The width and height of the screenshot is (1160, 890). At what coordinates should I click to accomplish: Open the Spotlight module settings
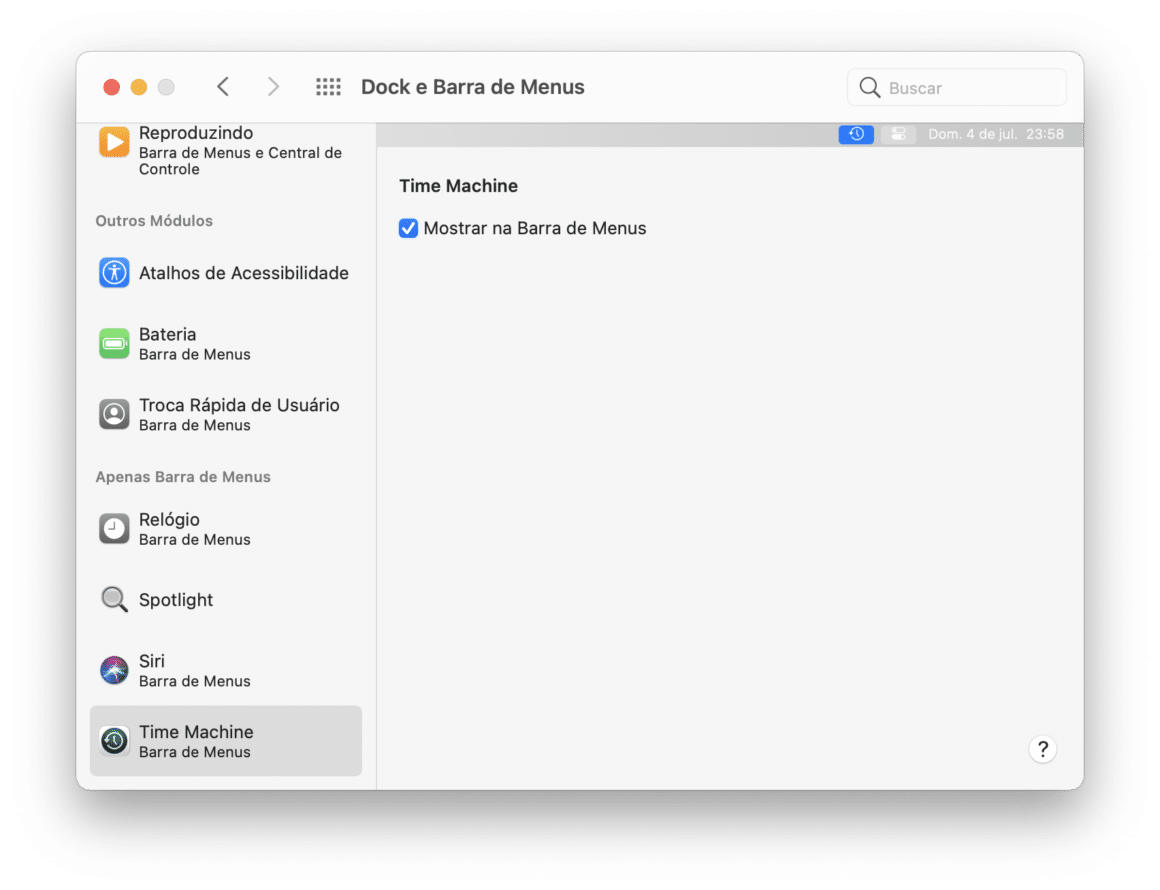(113, 599)
